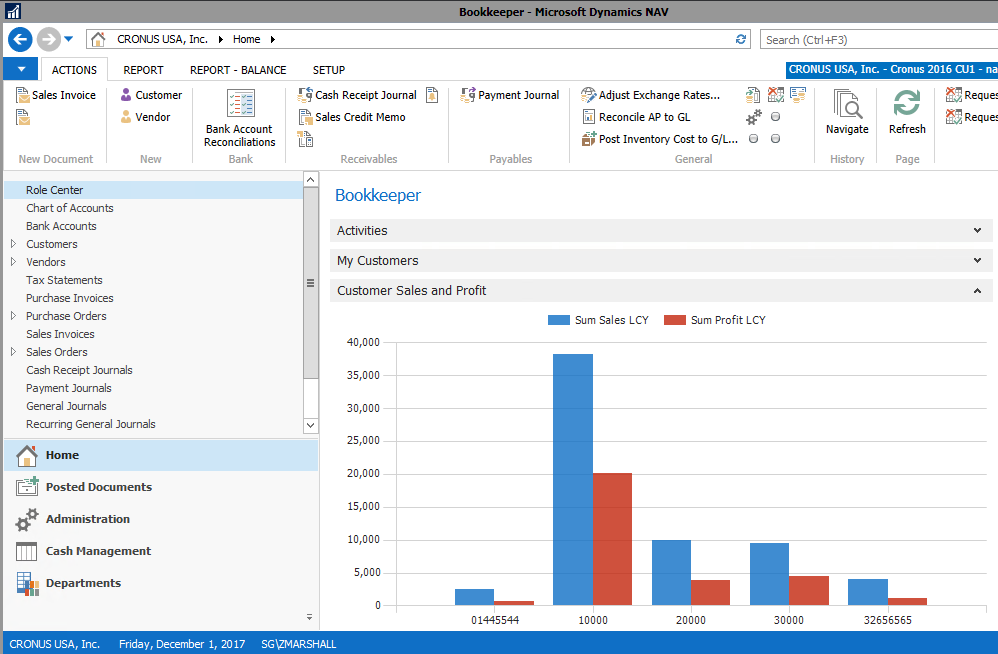Switch to the REPORT - BALANCE tab
The image size is (998, 654).
[x=238, y=70]
